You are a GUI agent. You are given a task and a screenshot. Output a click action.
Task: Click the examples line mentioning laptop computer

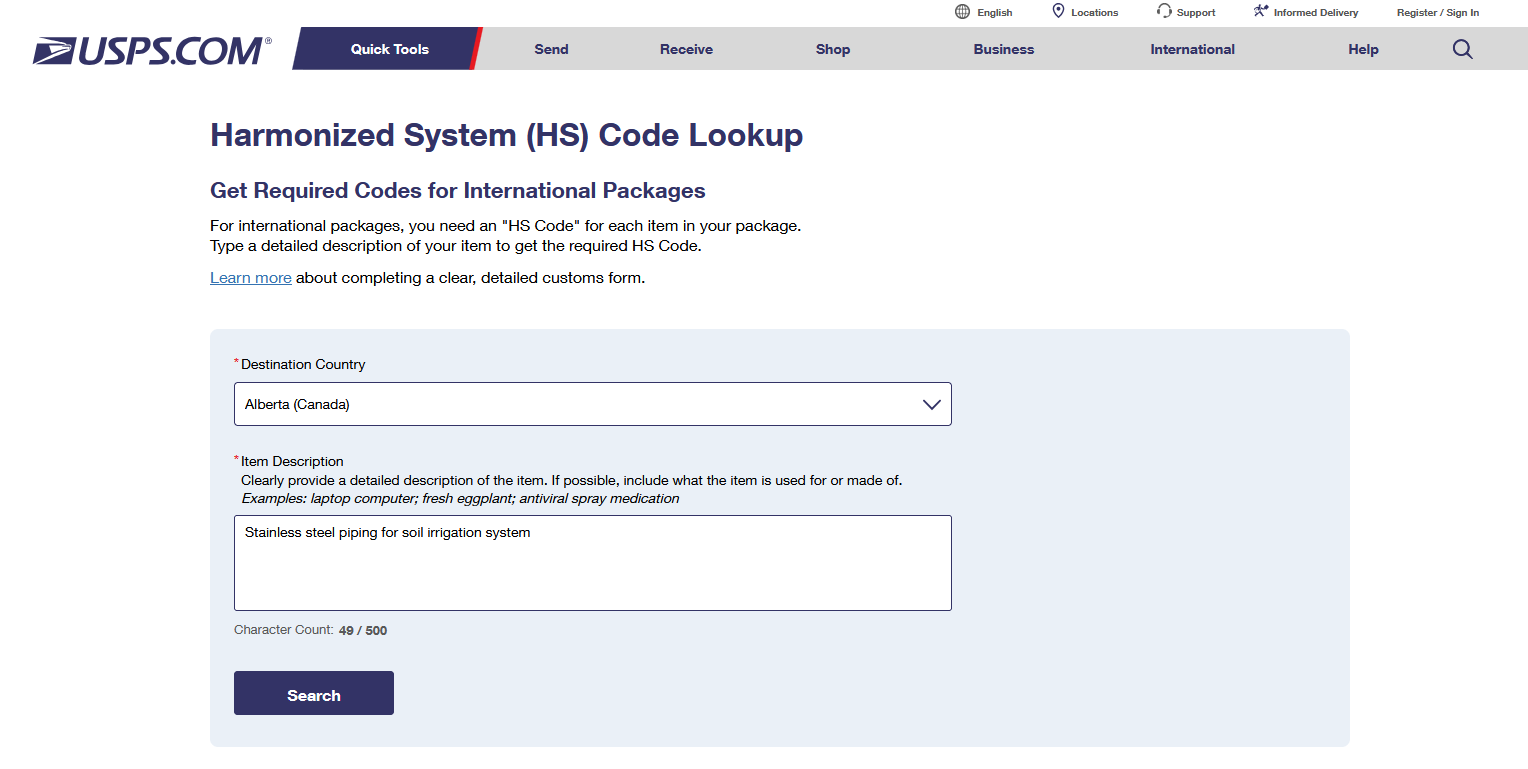coord(460,498)
